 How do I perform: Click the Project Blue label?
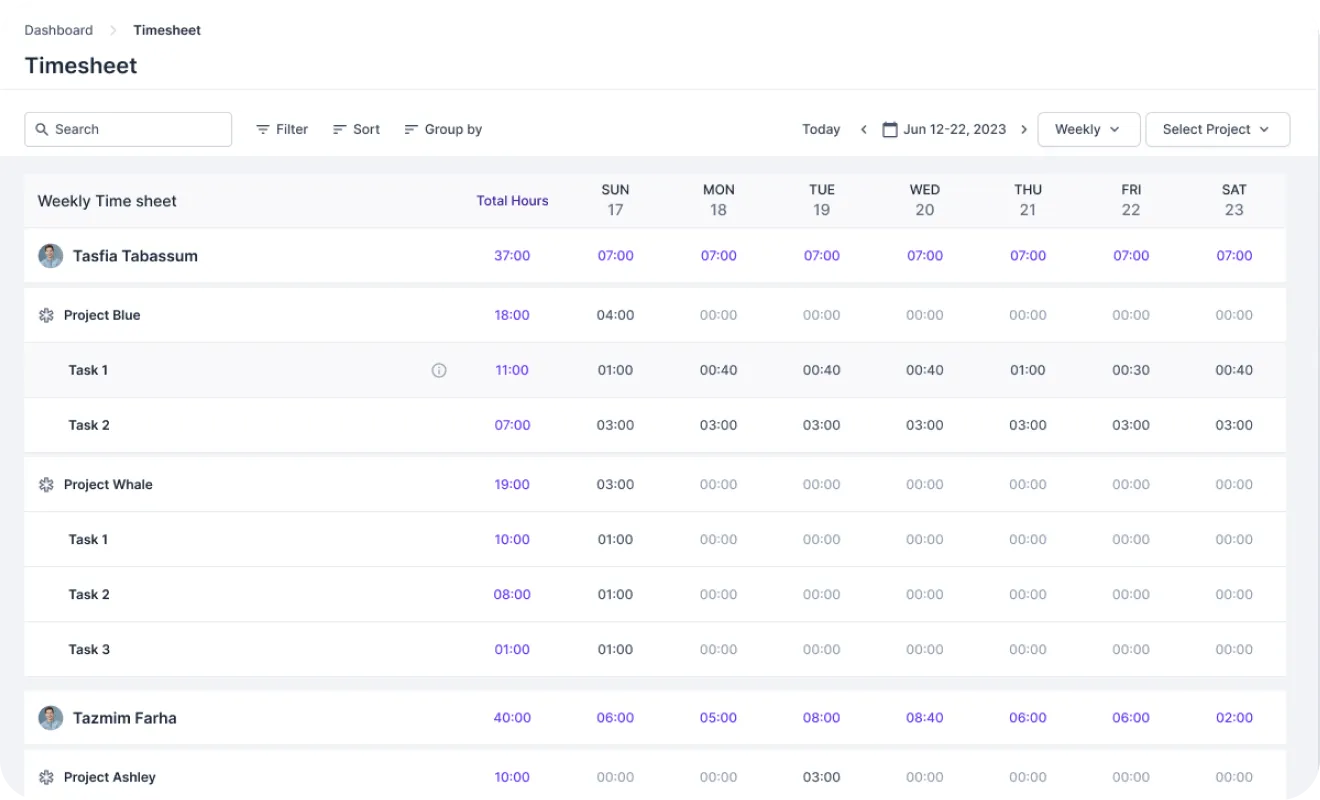(x=102, y=315)
